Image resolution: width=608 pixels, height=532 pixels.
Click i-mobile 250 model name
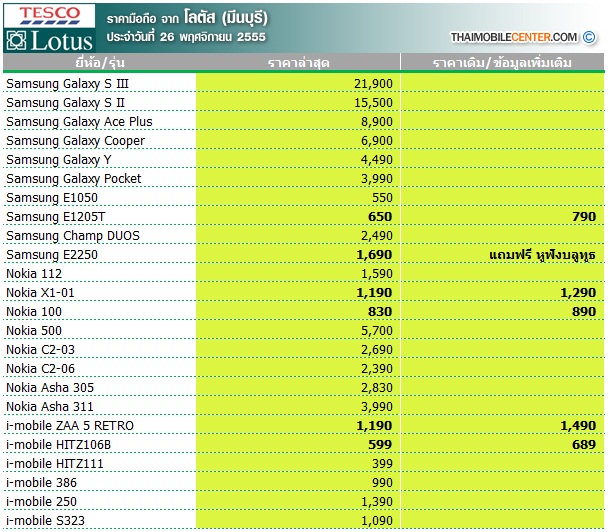coord(41,501)
